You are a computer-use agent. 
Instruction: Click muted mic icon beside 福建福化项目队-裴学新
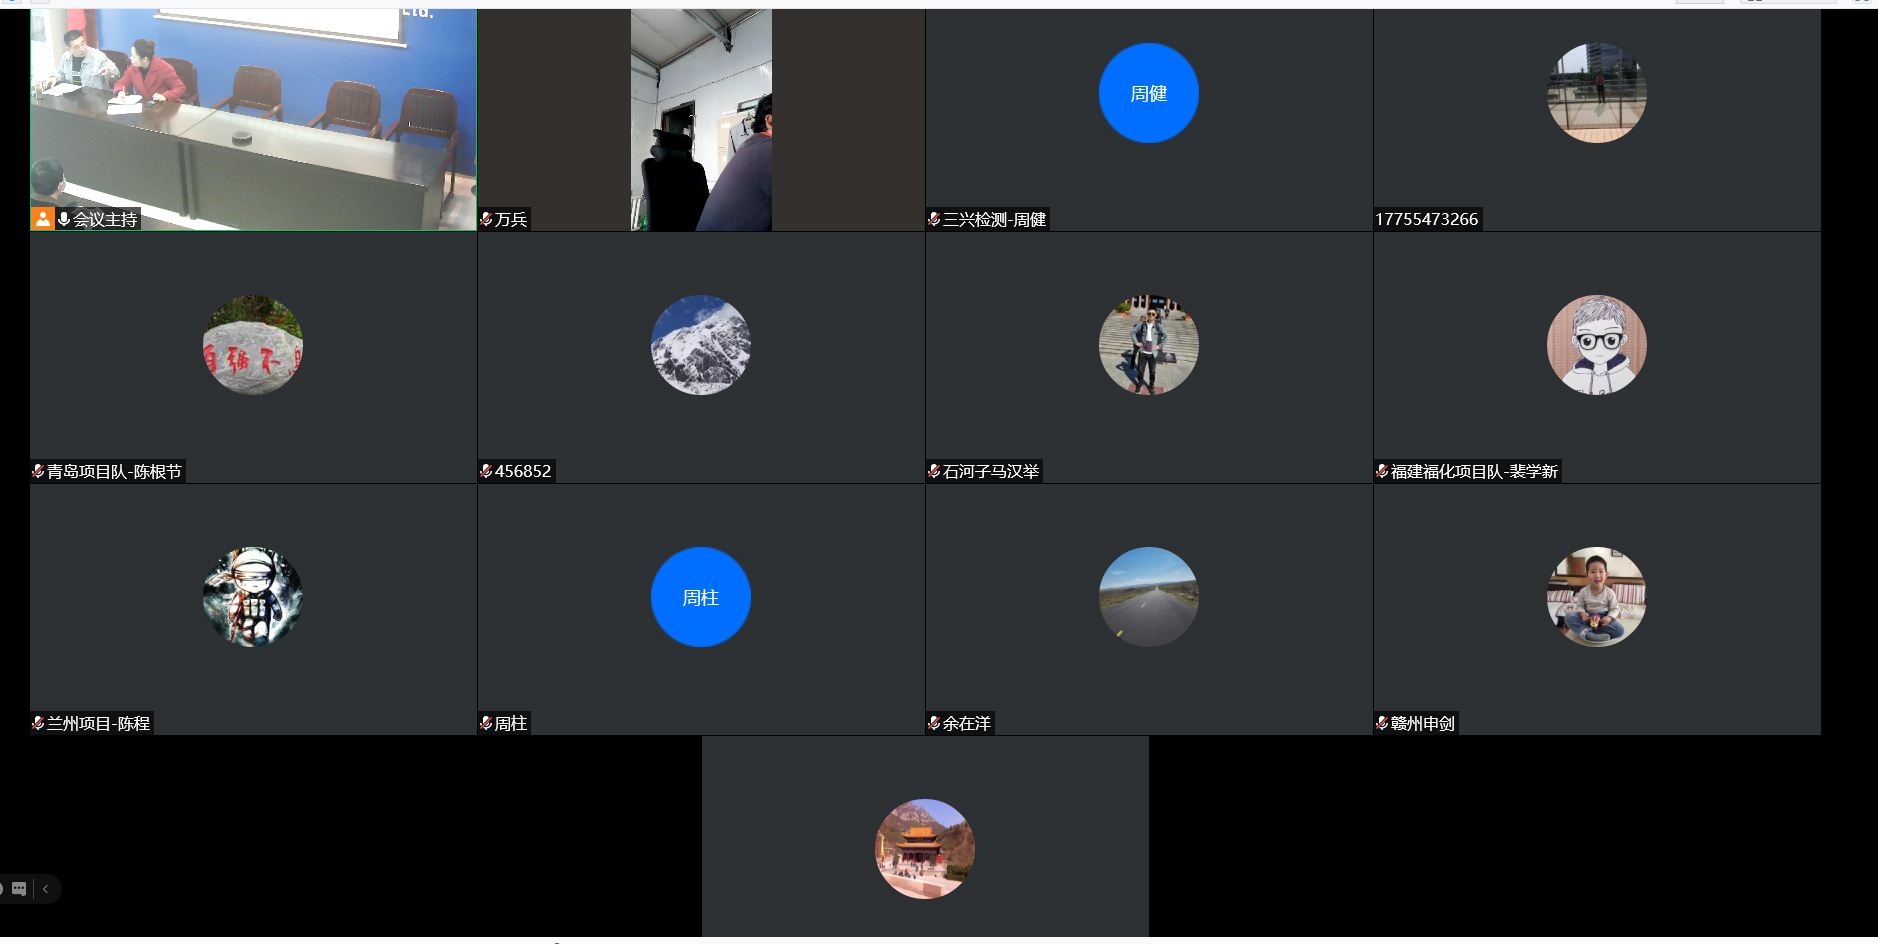1382,471
